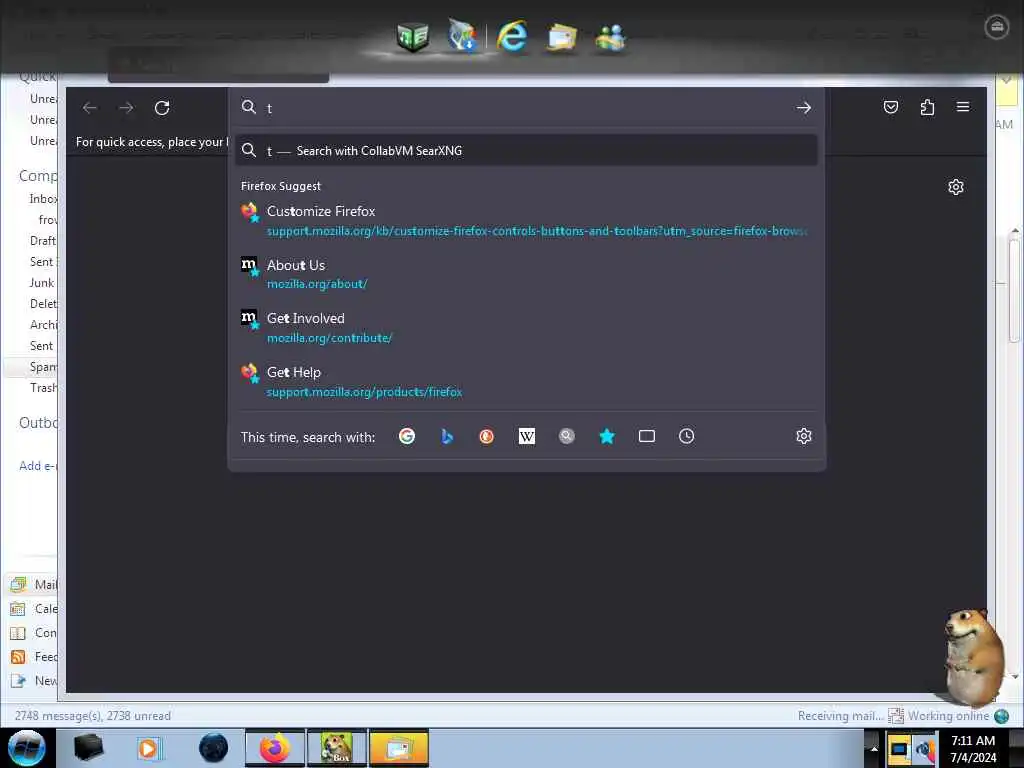Open the About Us mozilla.org suggestion
This screenshot has width=1024, height=768.
point(526,274)
